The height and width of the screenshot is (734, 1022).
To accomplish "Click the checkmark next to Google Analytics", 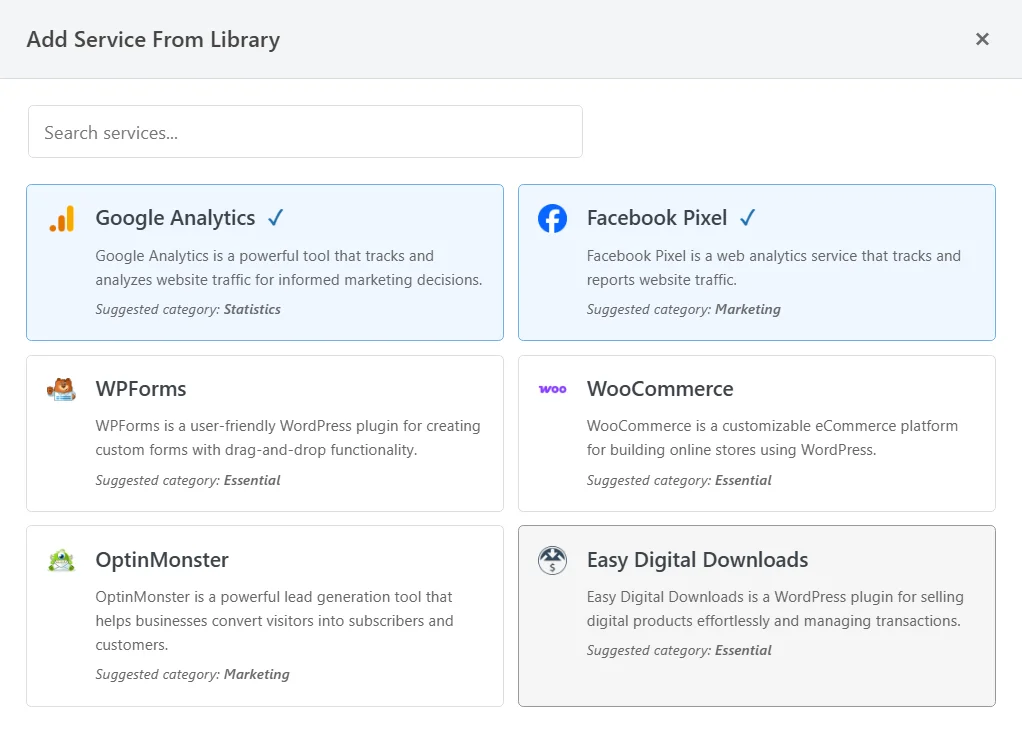I will 276,217.
